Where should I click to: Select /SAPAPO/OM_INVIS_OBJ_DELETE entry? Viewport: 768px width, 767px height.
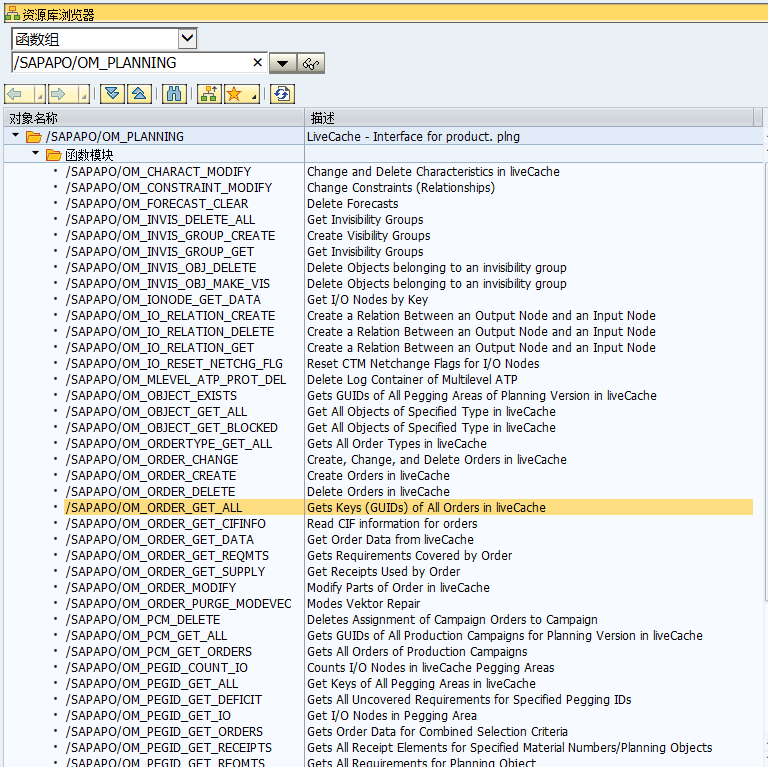[161, 267]
